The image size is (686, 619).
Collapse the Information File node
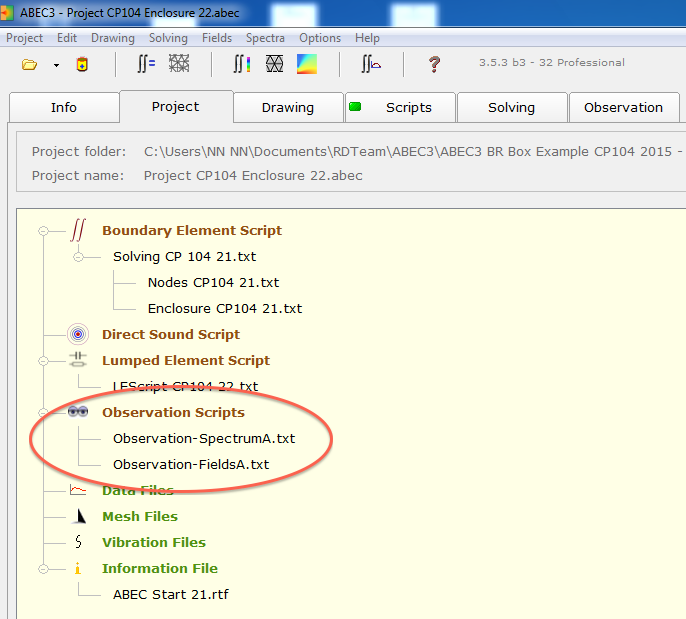[43, 569]
